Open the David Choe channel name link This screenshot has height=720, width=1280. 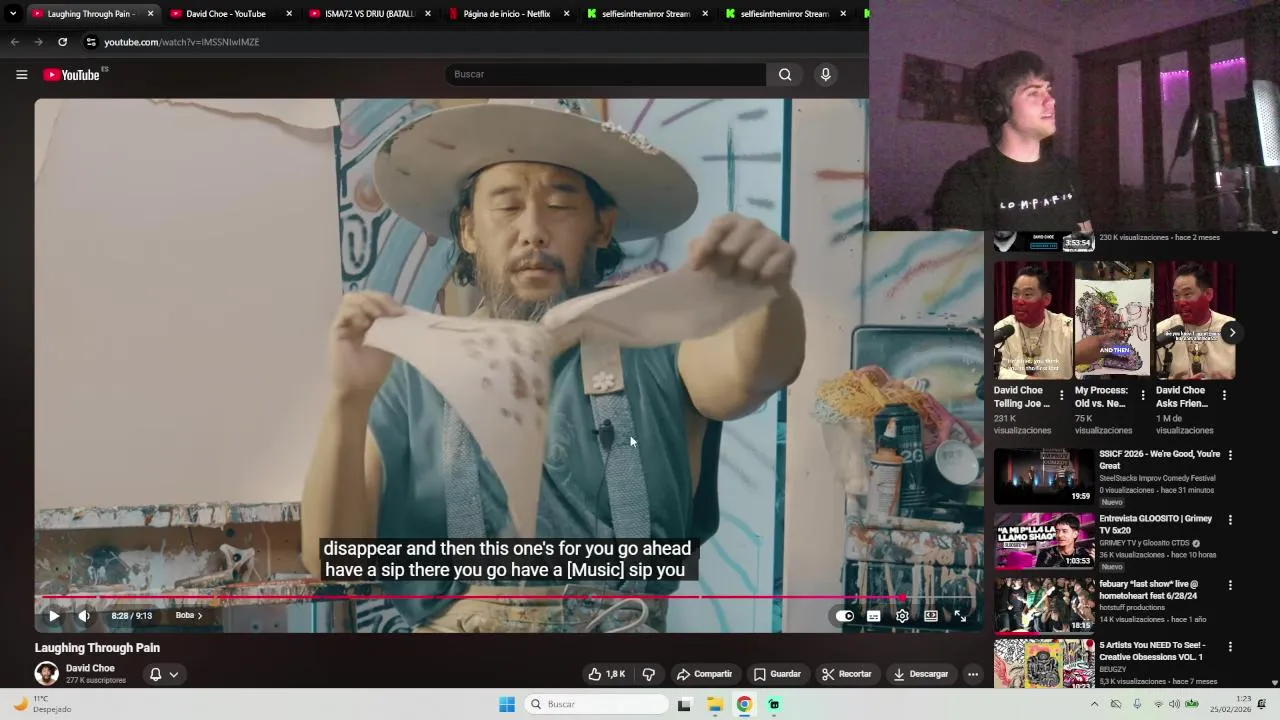(x=90, y=668)
